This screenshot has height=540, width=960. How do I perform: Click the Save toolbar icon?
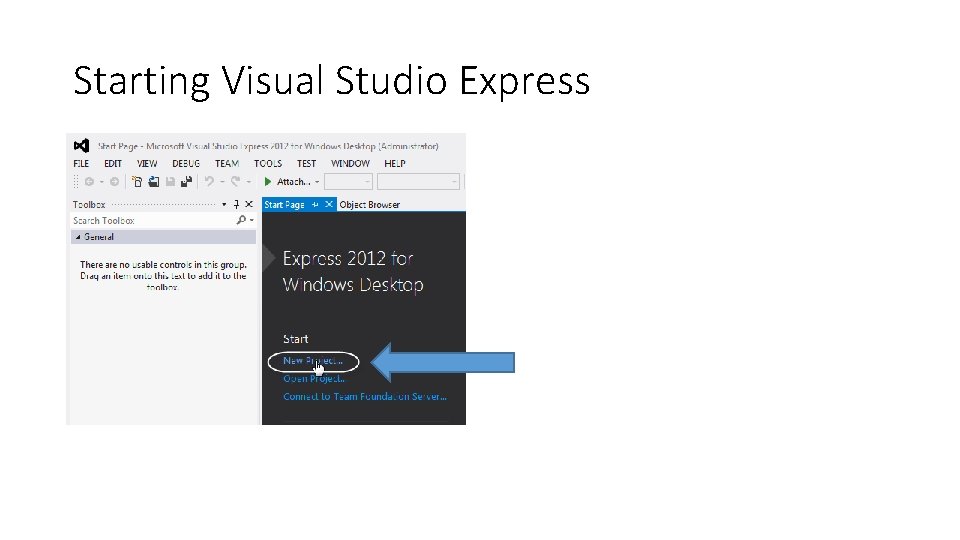pos(170,182)
